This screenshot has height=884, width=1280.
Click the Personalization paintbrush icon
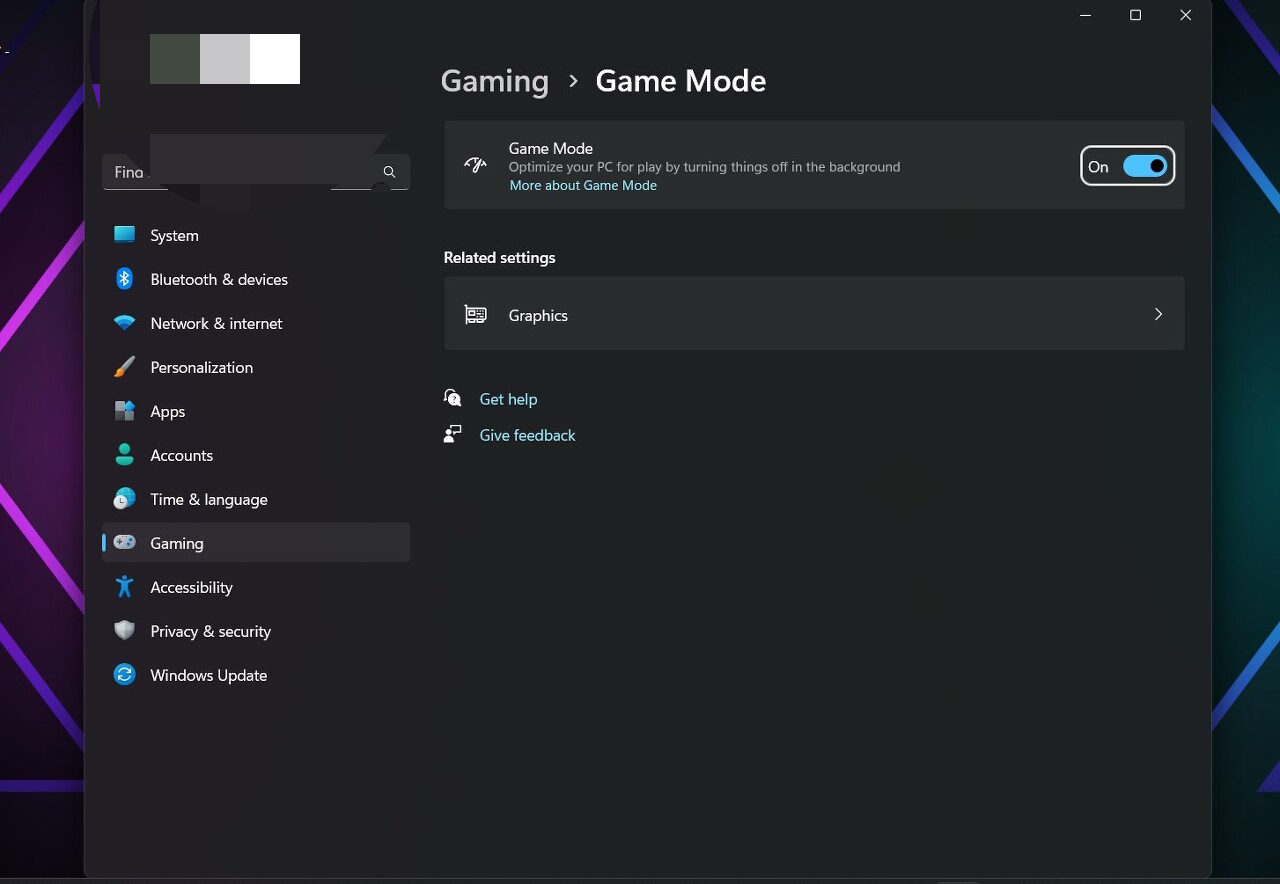coord(124,367)
